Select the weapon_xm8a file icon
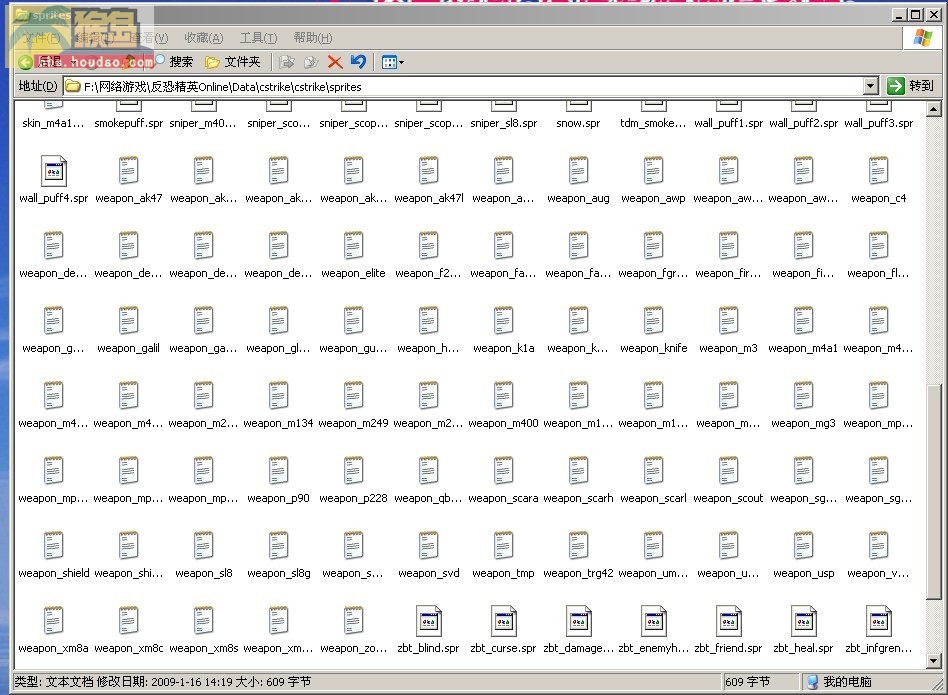 (x=53, y=621)
